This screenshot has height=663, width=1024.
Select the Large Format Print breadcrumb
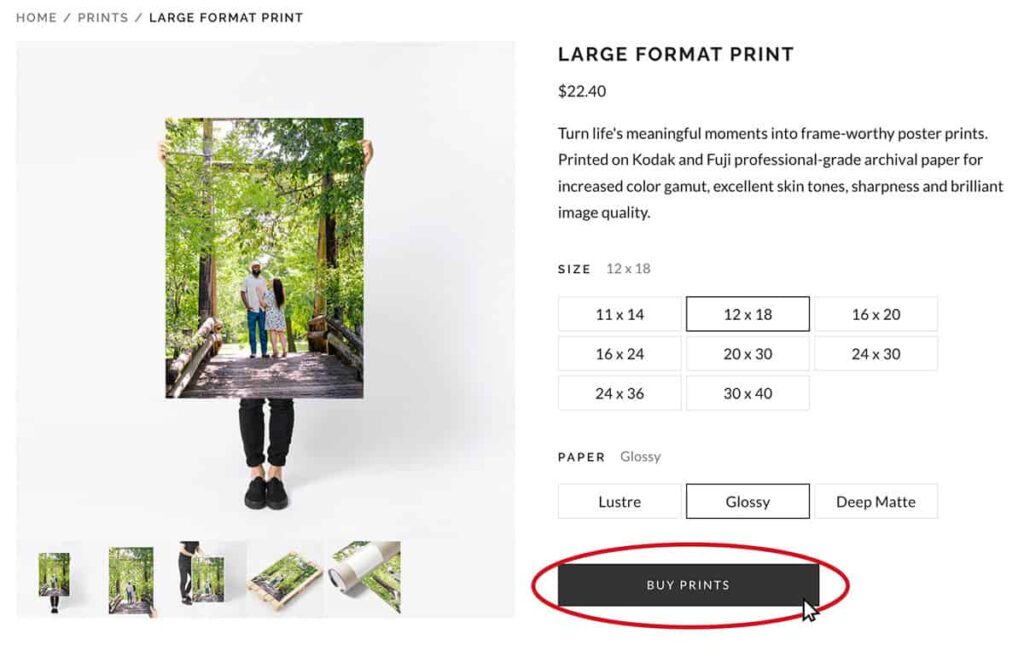click(226, 17)
